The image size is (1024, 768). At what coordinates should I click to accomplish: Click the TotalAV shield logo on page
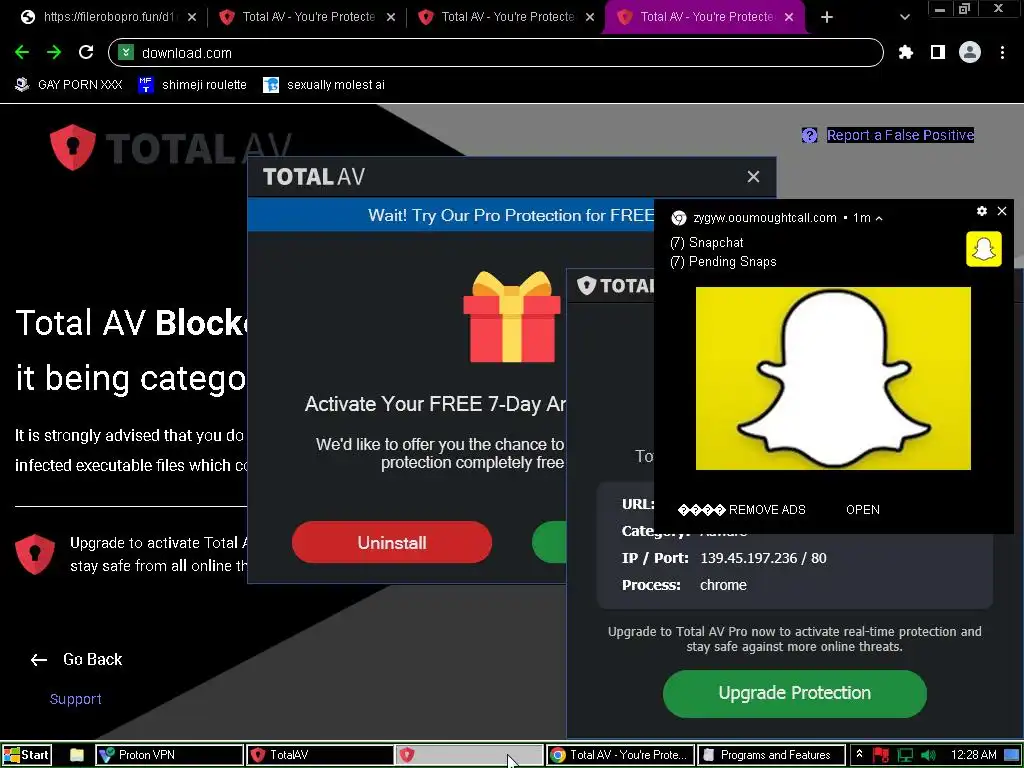click(72, 148)
